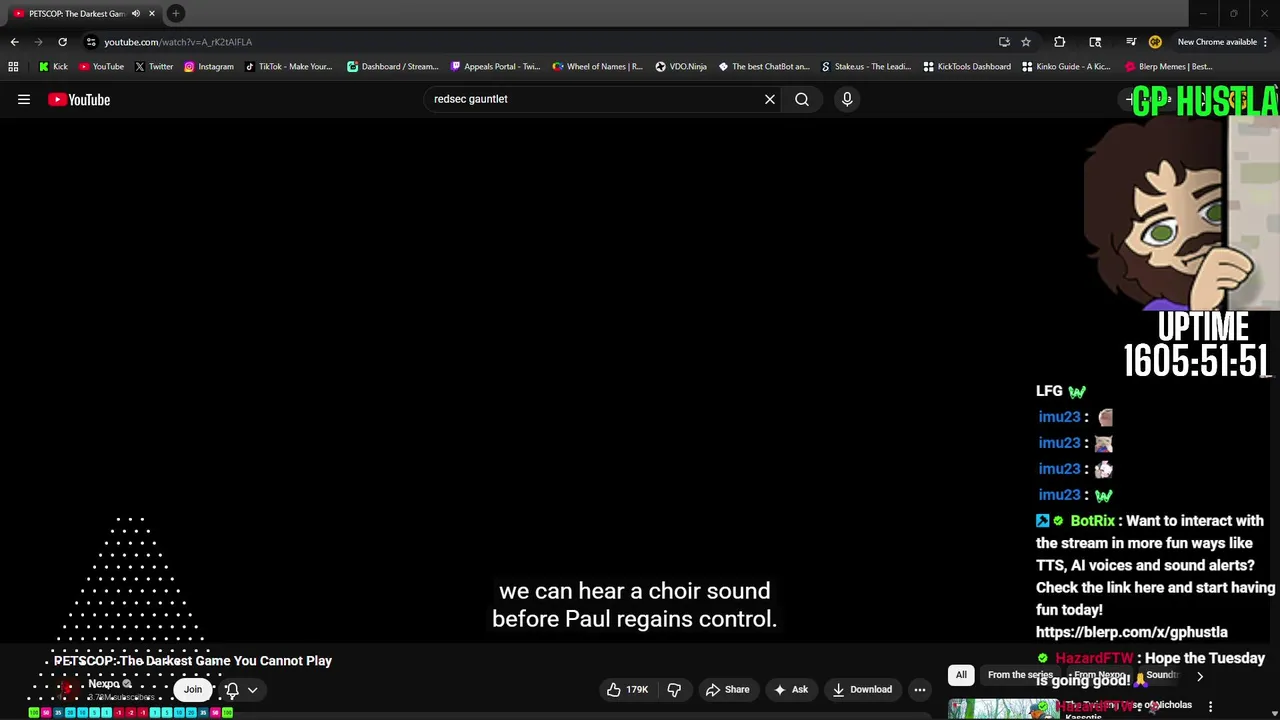The height and width of the screenshot is (720, 1280).
Task: Open The best ChatBot bookmark
Action: 764,67
